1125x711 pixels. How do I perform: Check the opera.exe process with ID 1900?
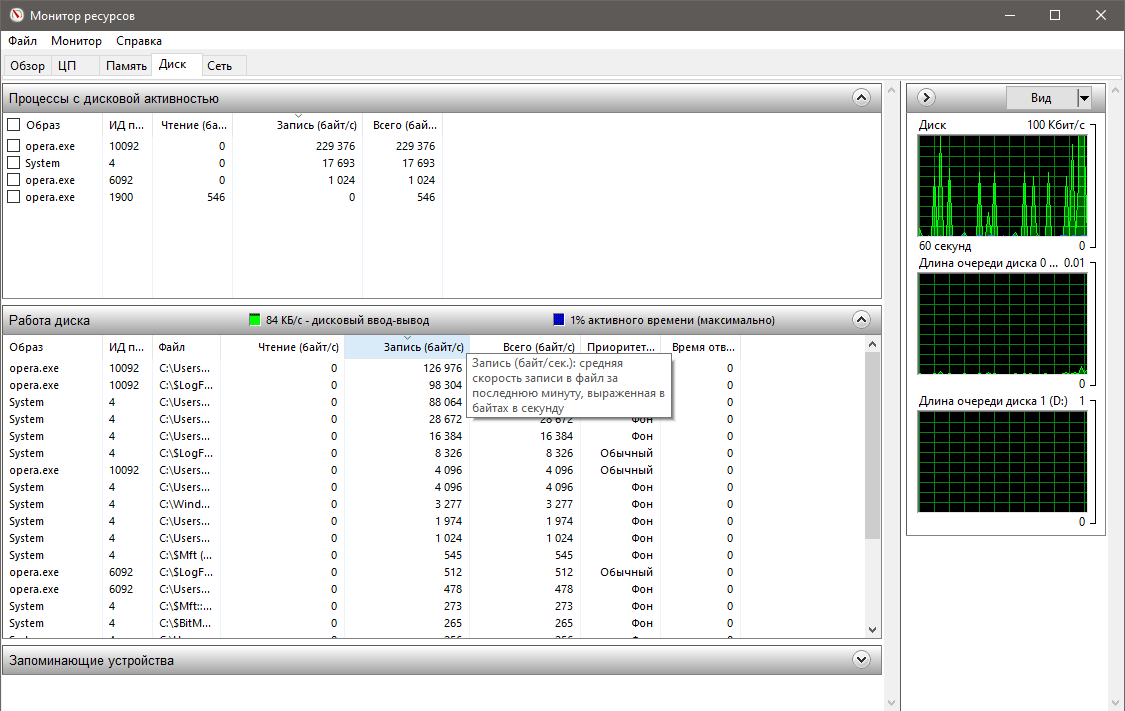coord(14,197)
